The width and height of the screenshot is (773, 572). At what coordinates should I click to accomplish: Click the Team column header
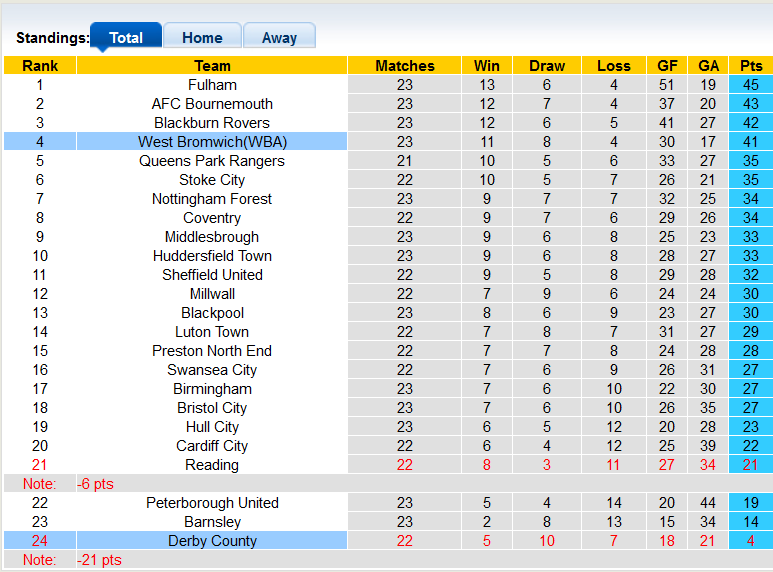pos(212,66)
